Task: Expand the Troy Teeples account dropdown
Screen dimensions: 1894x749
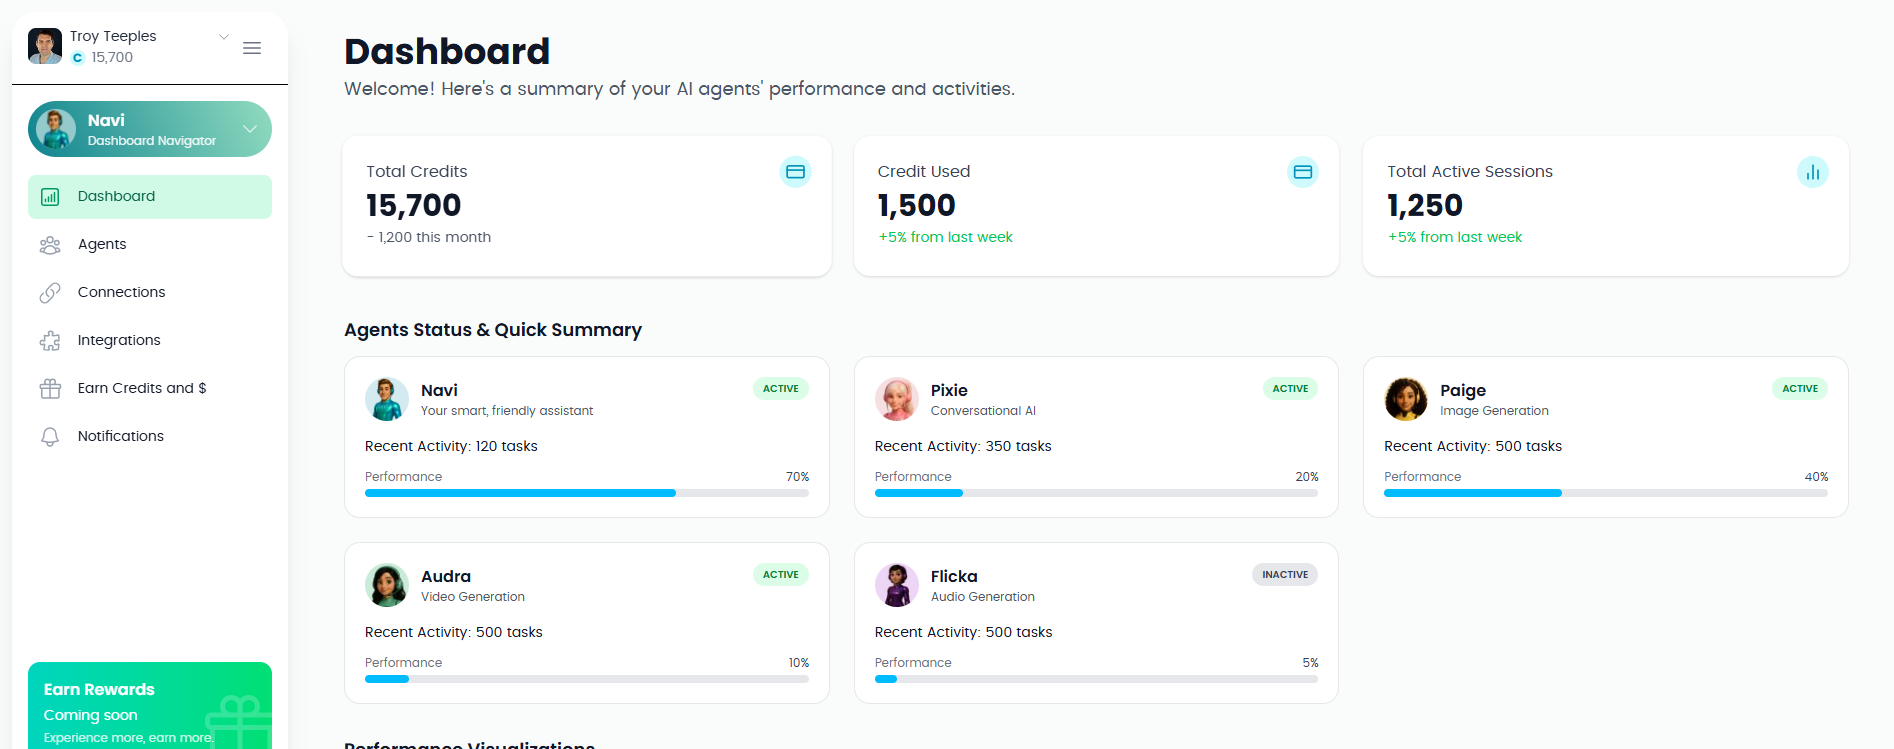Action: (224, 37)
